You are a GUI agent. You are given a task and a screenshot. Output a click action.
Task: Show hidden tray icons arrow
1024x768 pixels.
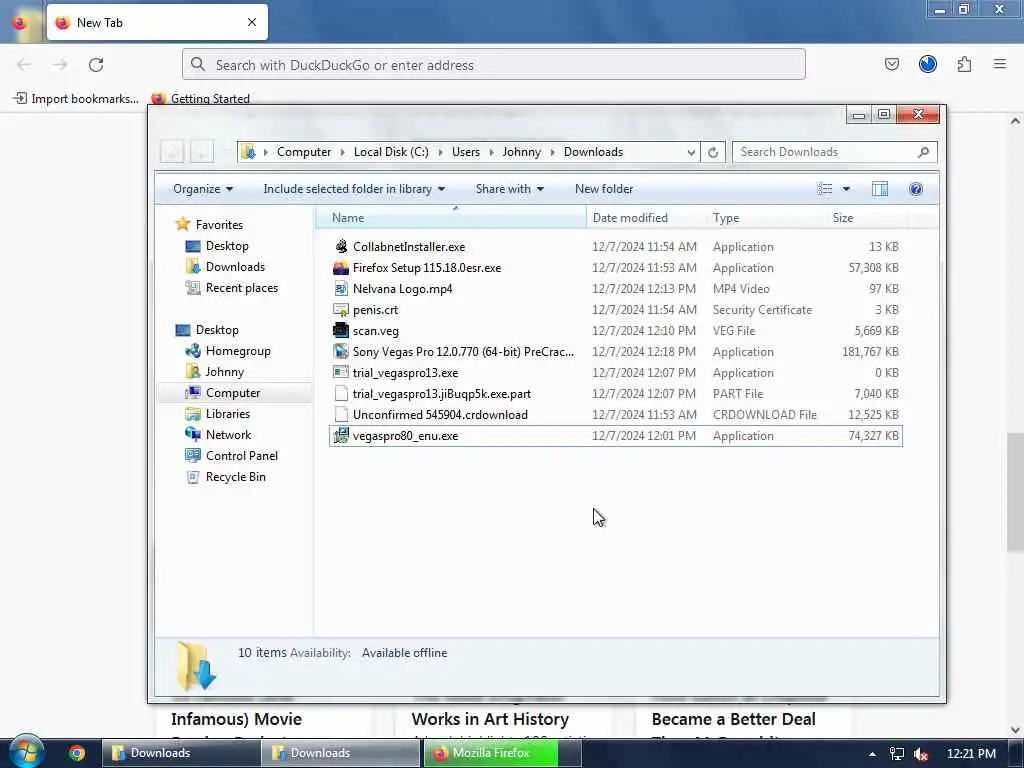pos(872,754)
